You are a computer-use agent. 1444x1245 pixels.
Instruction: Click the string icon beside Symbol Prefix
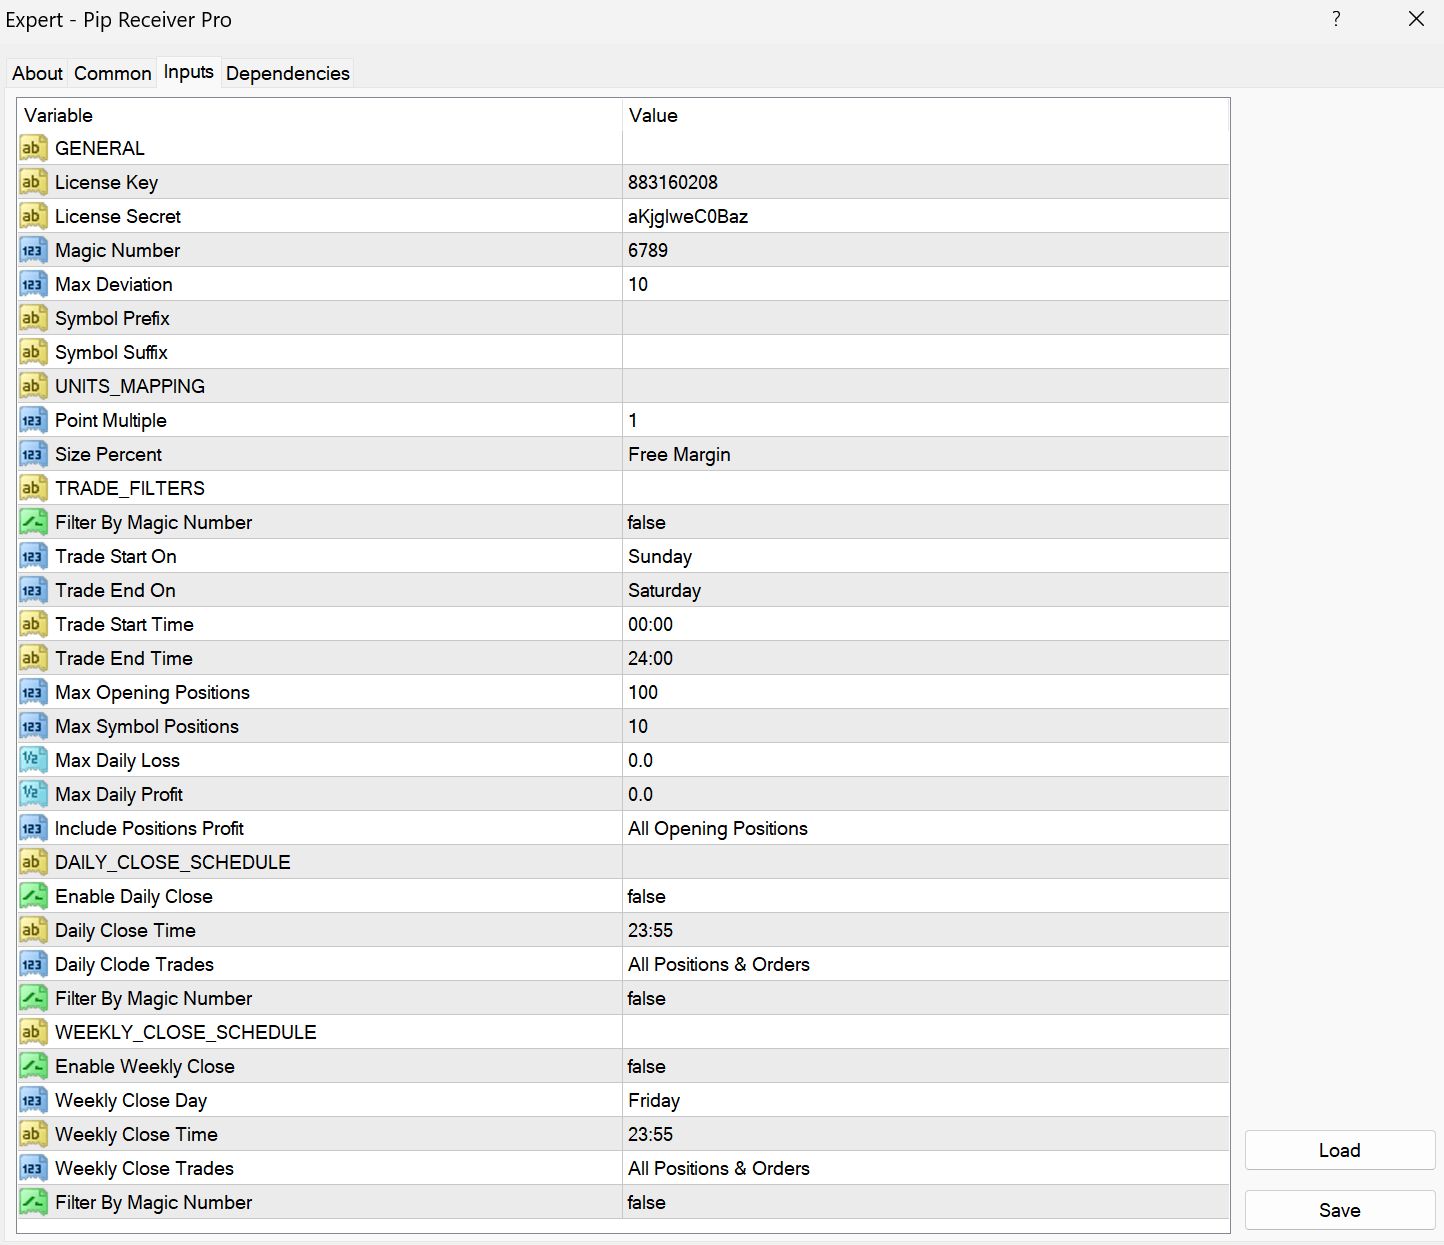32,318
